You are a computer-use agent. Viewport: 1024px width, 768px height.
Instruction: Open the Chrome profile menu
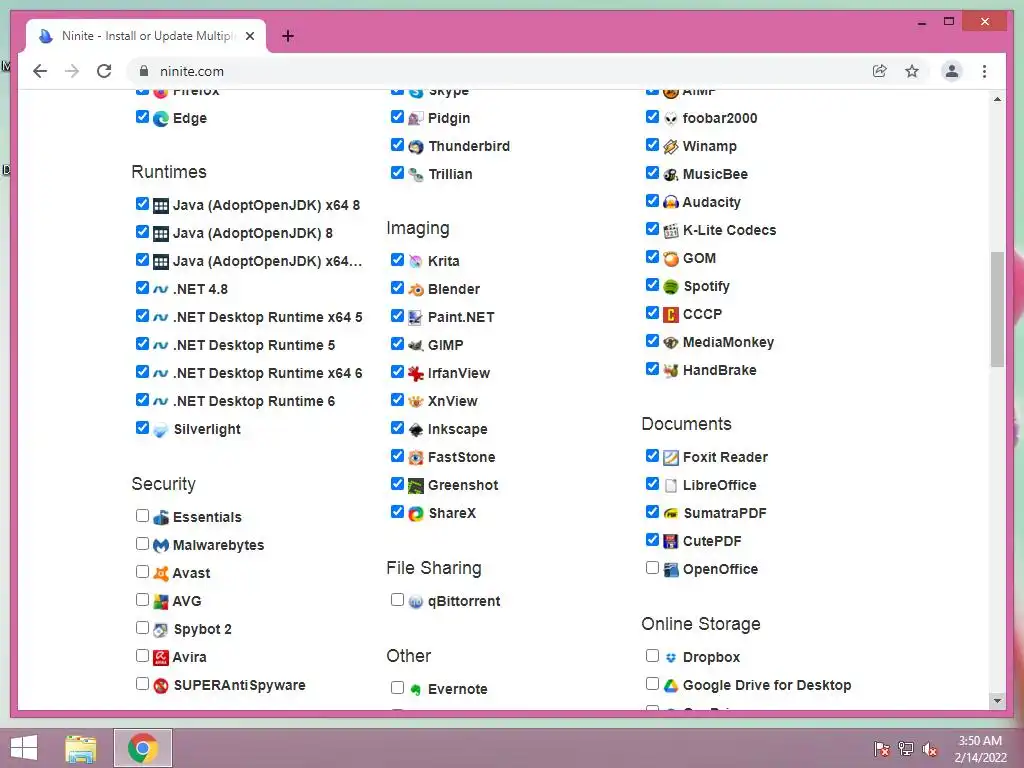click(x=952, y=71)
